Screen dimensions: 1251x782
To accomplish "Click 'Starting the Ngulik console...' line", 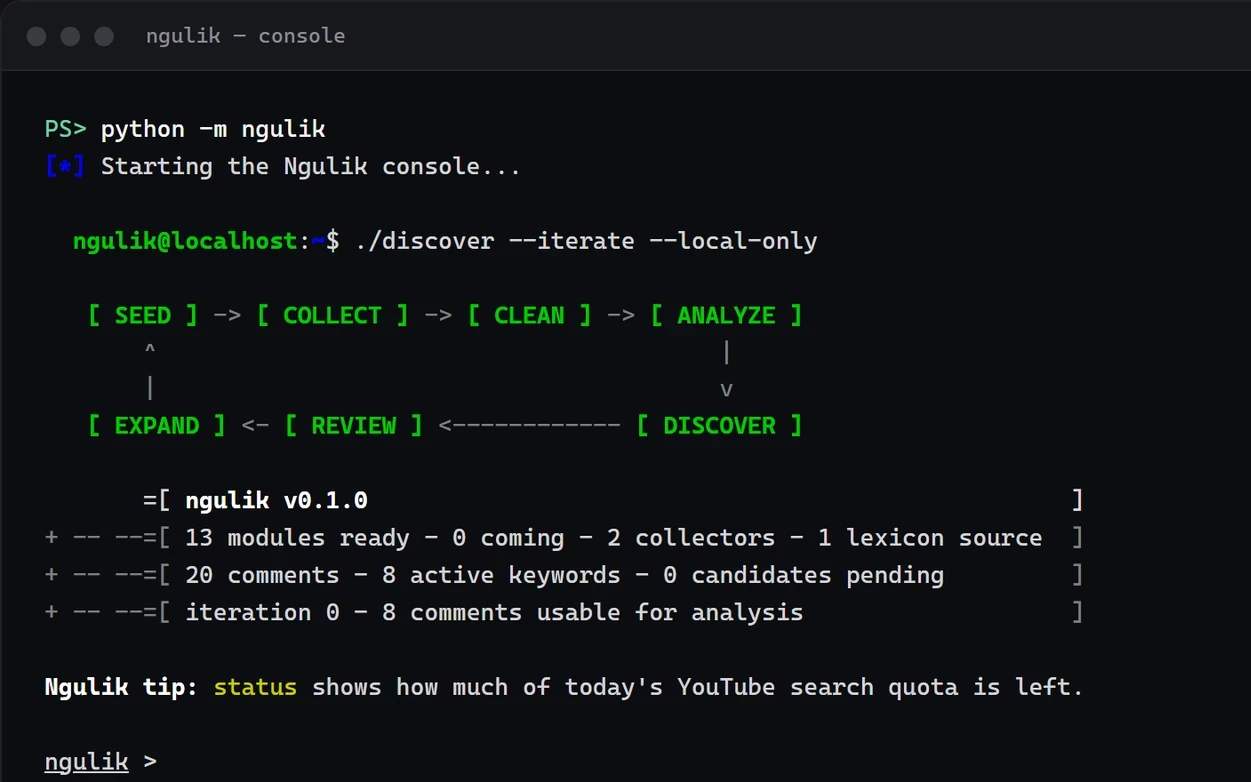I will [311, 166].
